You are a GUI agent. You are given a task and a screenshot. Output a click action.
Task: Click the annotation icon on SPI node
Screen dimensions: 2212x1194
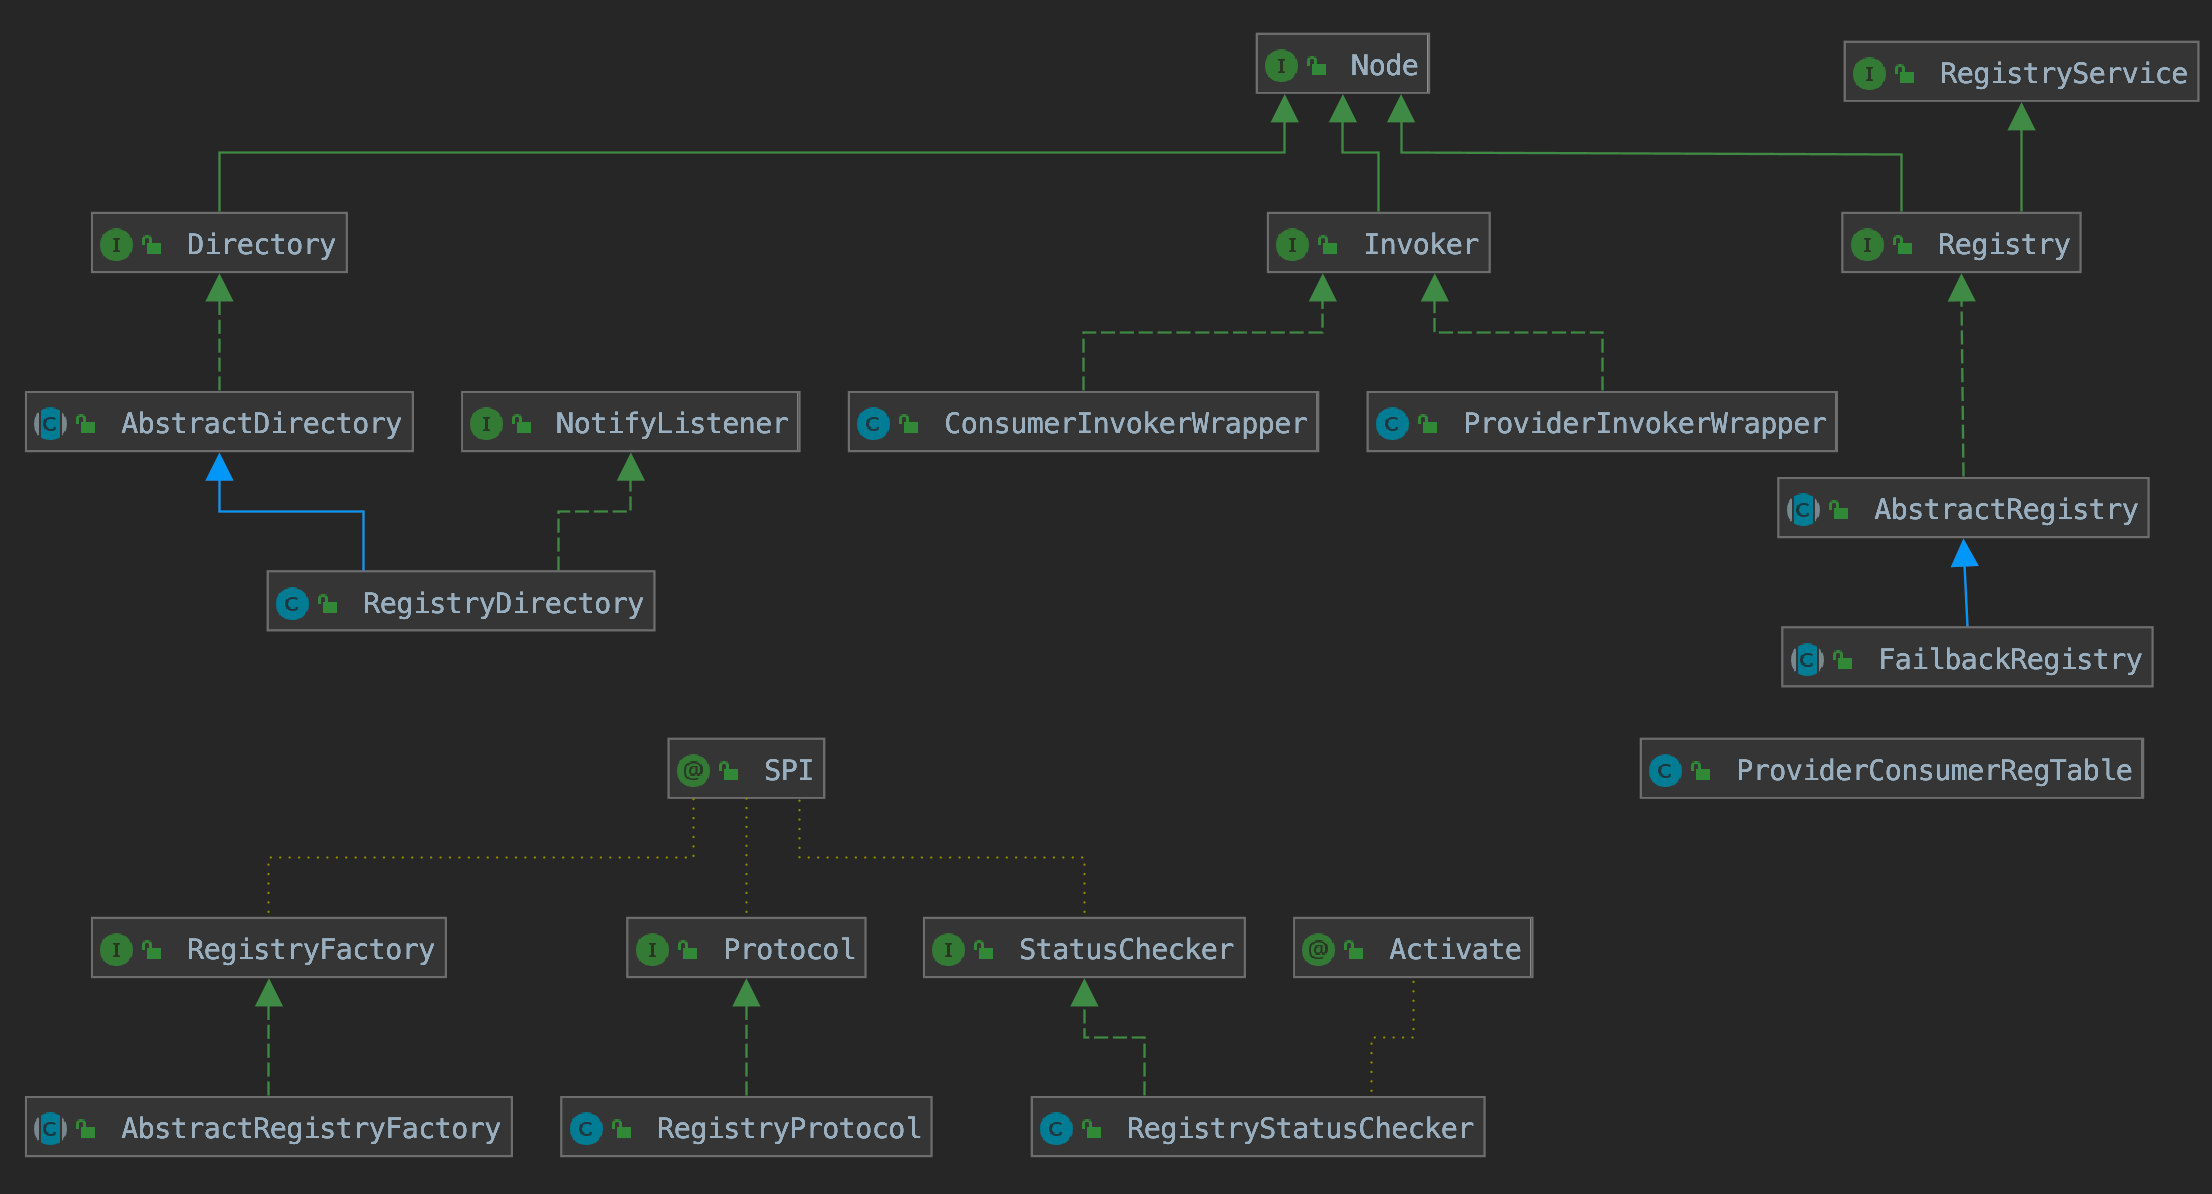pos(693,770)
